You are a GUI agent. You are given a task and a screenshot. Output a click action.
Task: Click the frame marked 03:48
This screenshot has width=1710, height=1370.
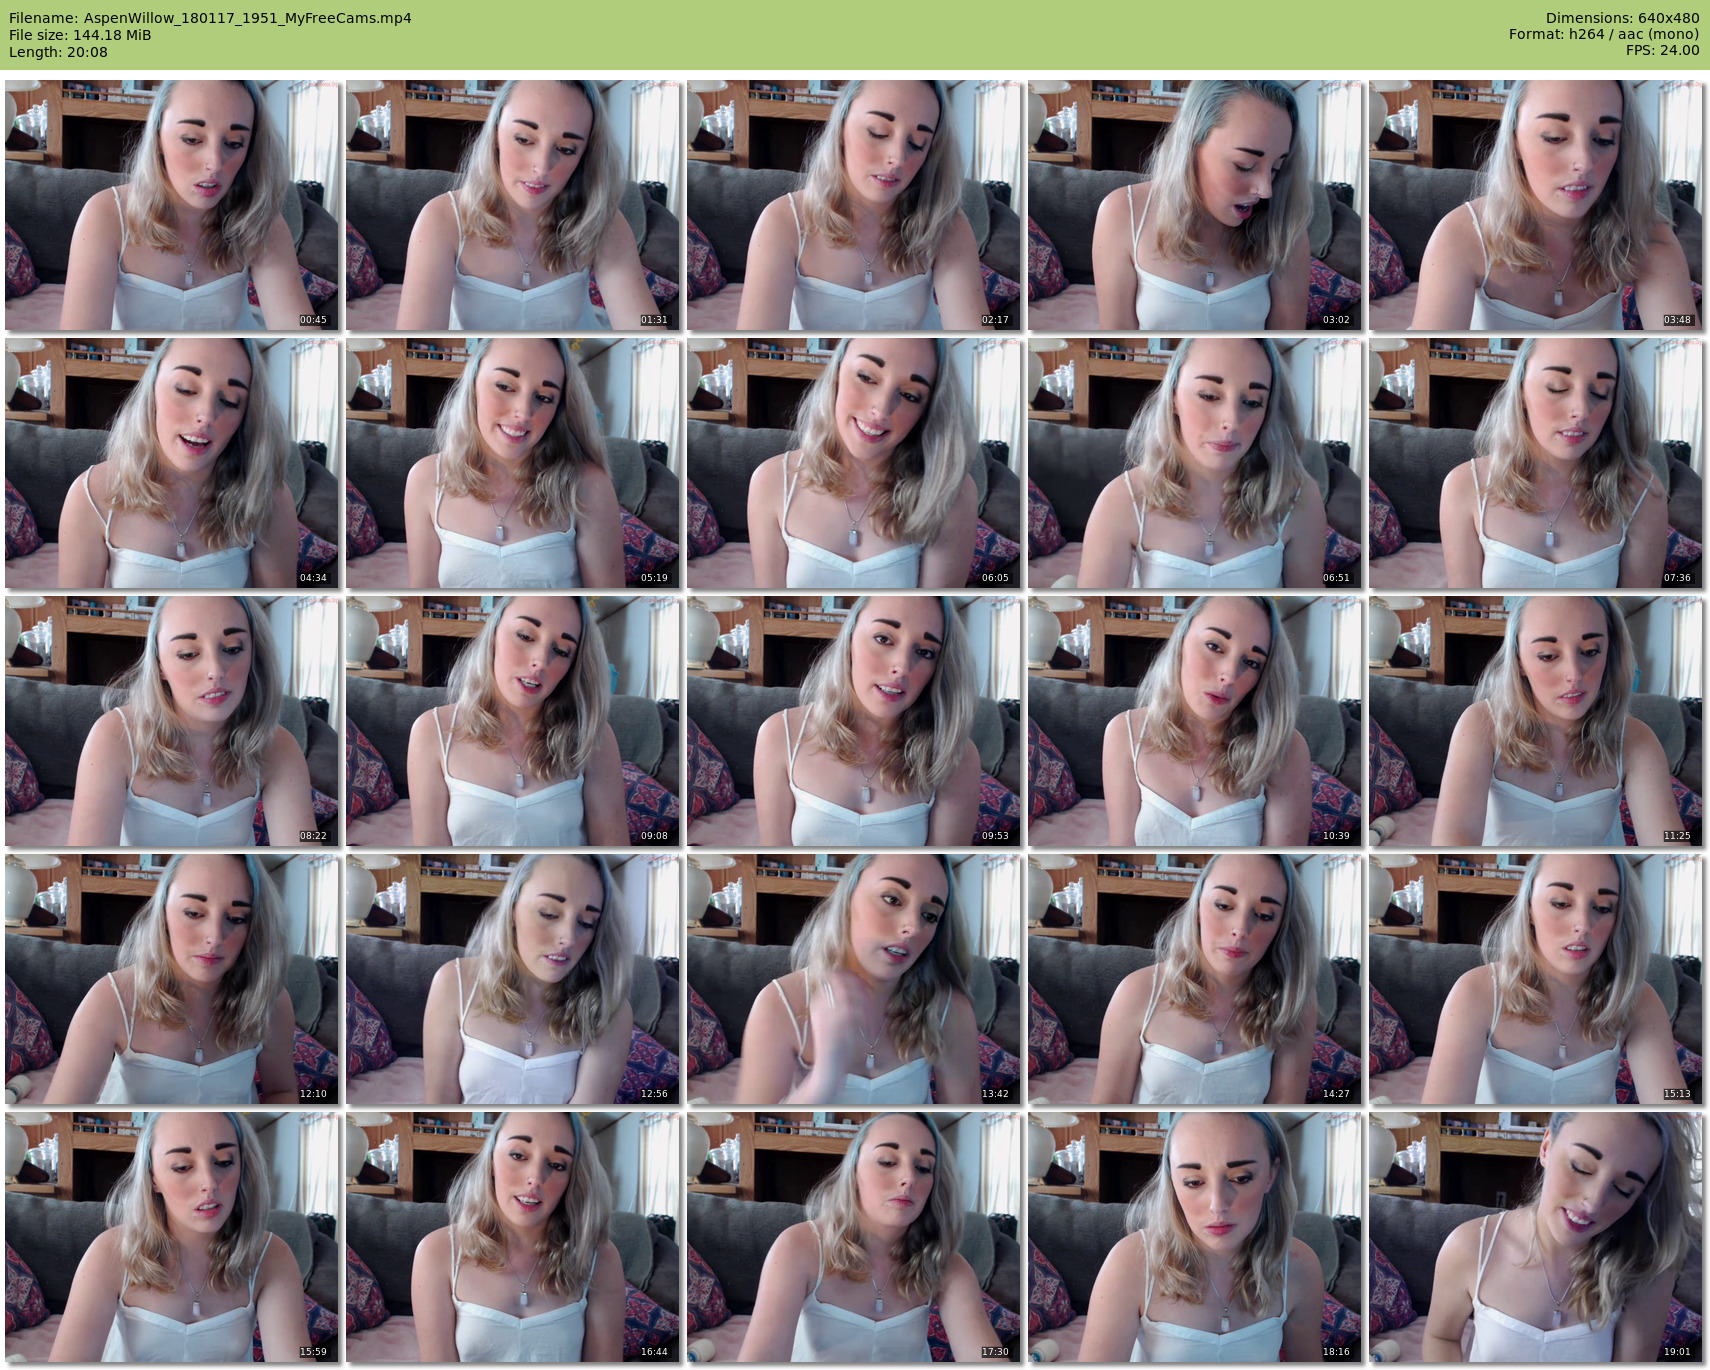[x=1536, y=205]
